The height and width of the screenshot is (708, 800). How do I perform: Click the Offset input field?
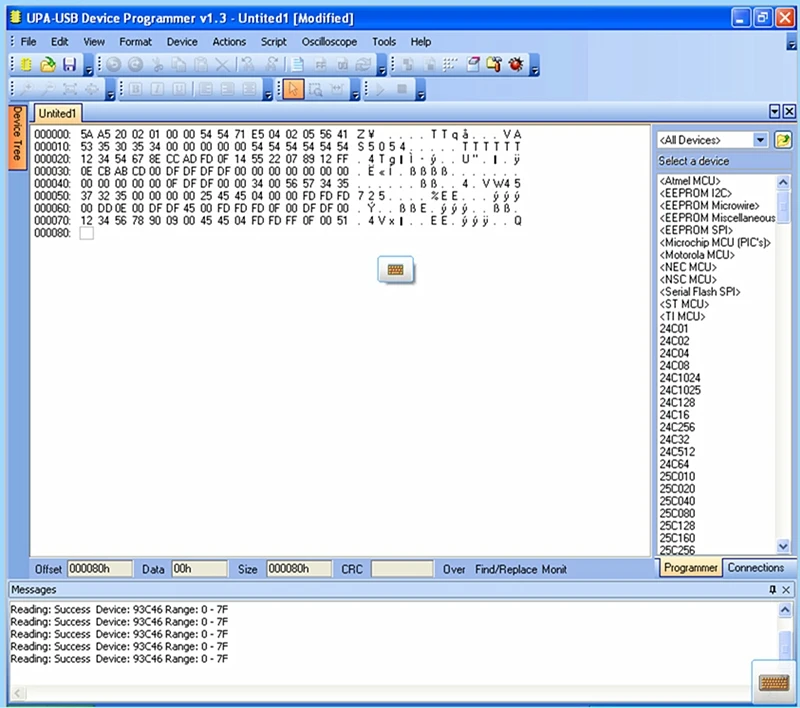coord(99,569)
